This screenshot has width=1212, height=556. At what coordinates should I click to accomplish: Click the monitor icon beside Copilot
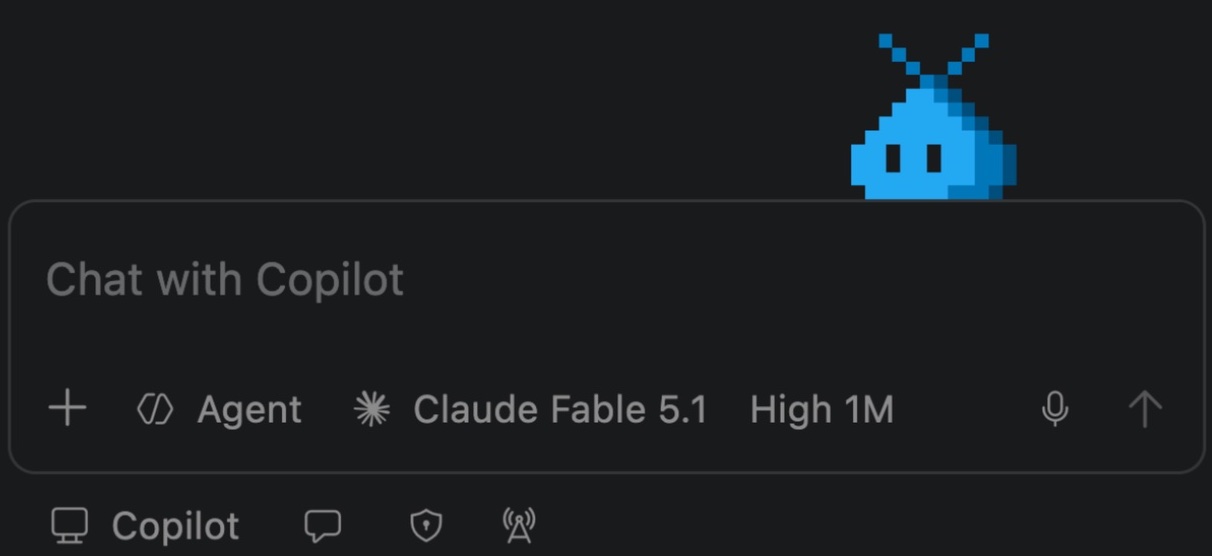70,525
